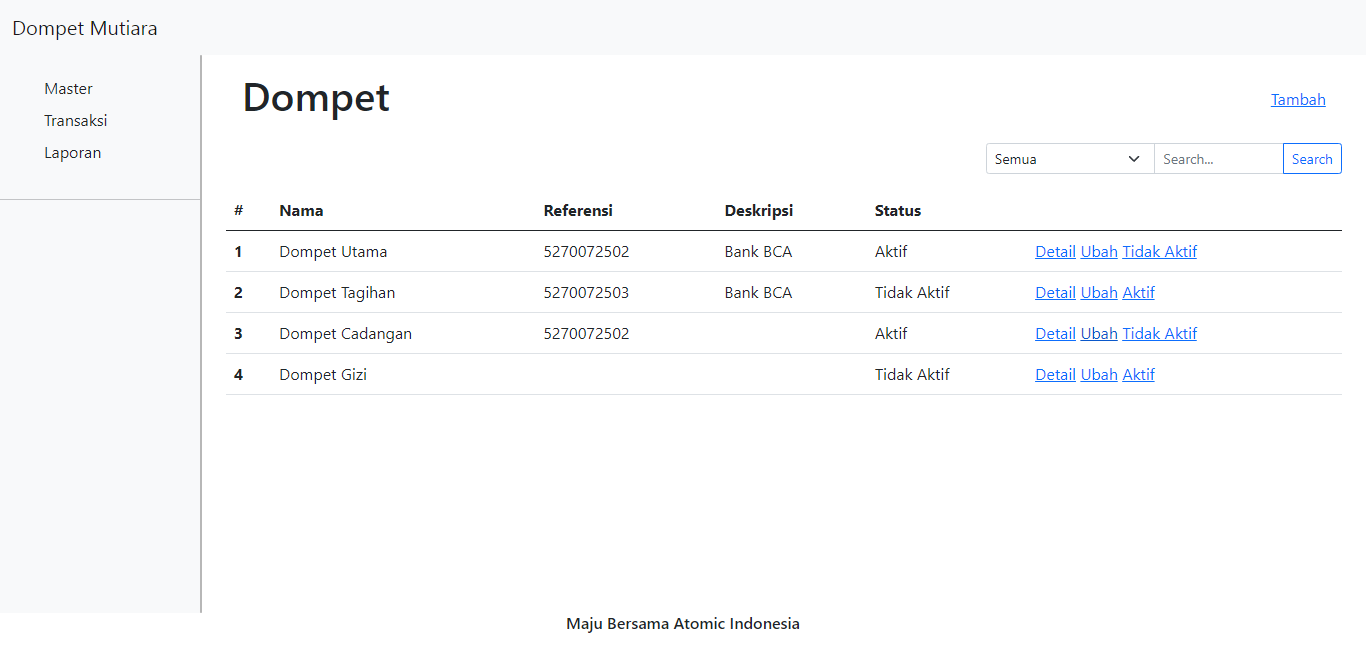Click Ubah for Dompet Gizi
1366x651 pixels.
[1098, 374]
